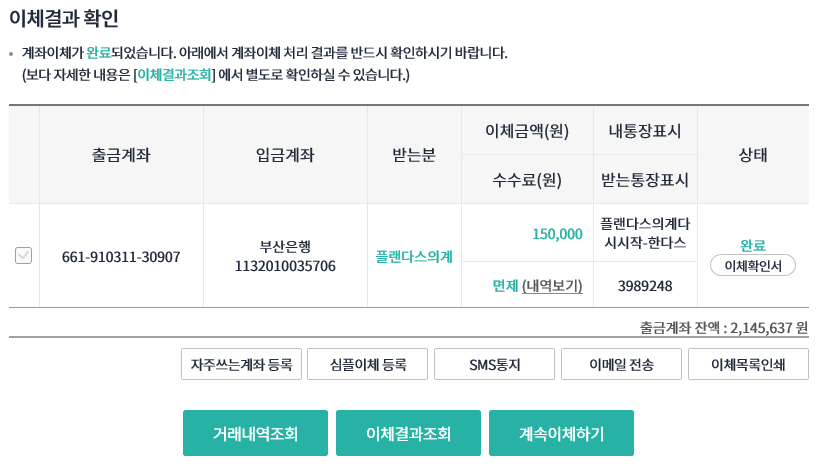Continue with the 계속이체하기 button
Screen dimensions: 820x470
[561, 433]
